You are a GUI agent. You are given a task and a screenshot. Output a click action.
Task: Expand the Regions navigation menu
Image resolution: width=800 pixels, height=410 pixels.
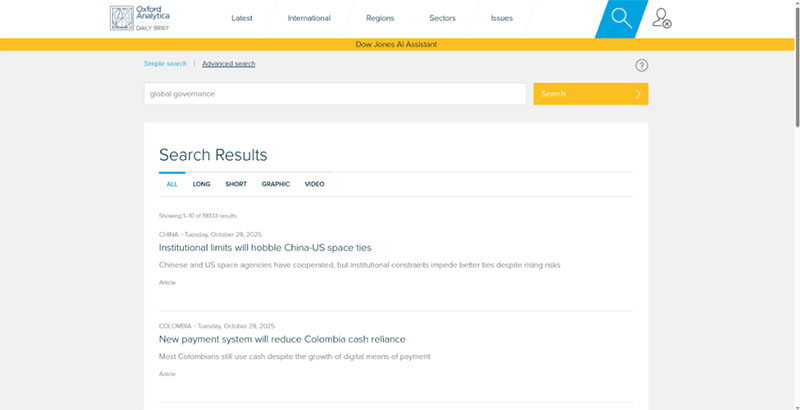tap(380, 18)
